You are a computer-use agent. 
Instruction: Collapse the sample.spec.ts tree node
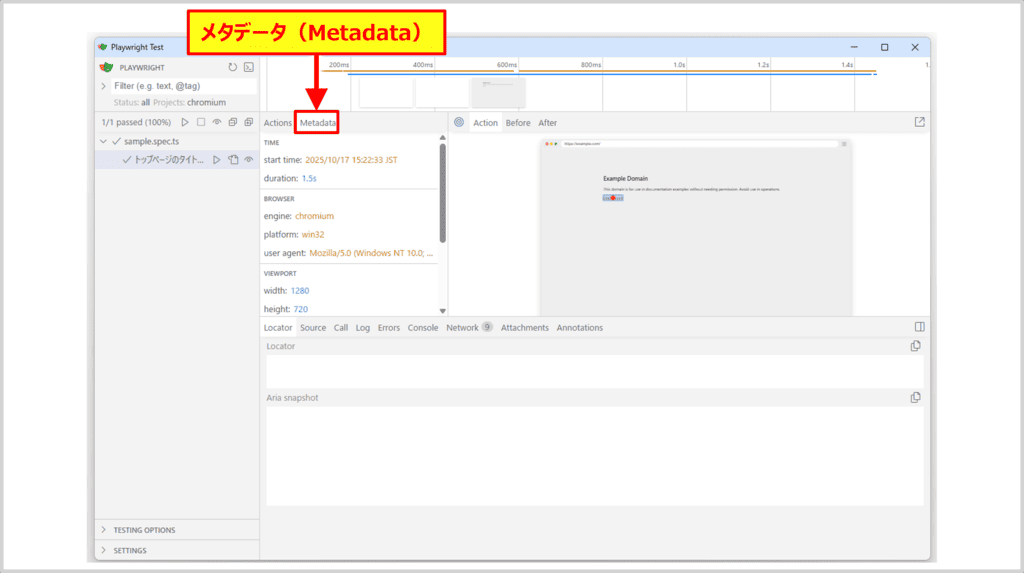(x=103, y=142)
